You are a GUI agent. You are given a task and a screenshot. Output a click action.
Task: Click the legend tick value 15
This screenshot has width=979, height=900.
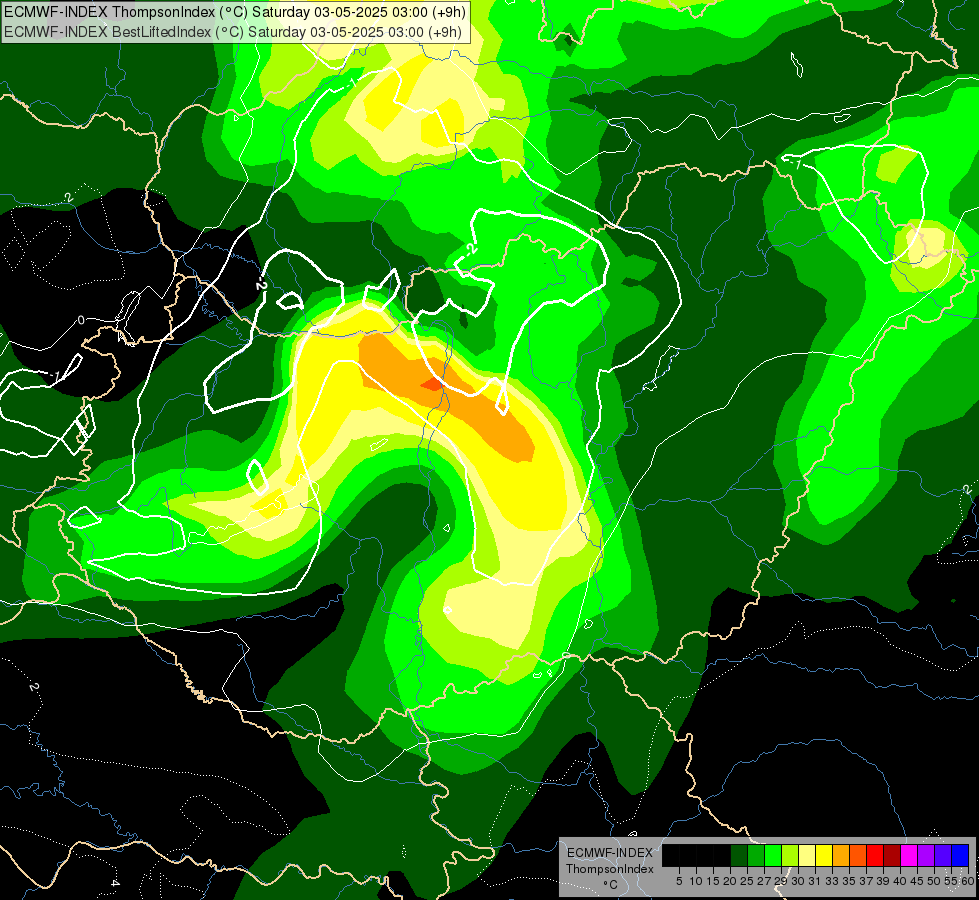pyautogui.click(x=713, y=881)
